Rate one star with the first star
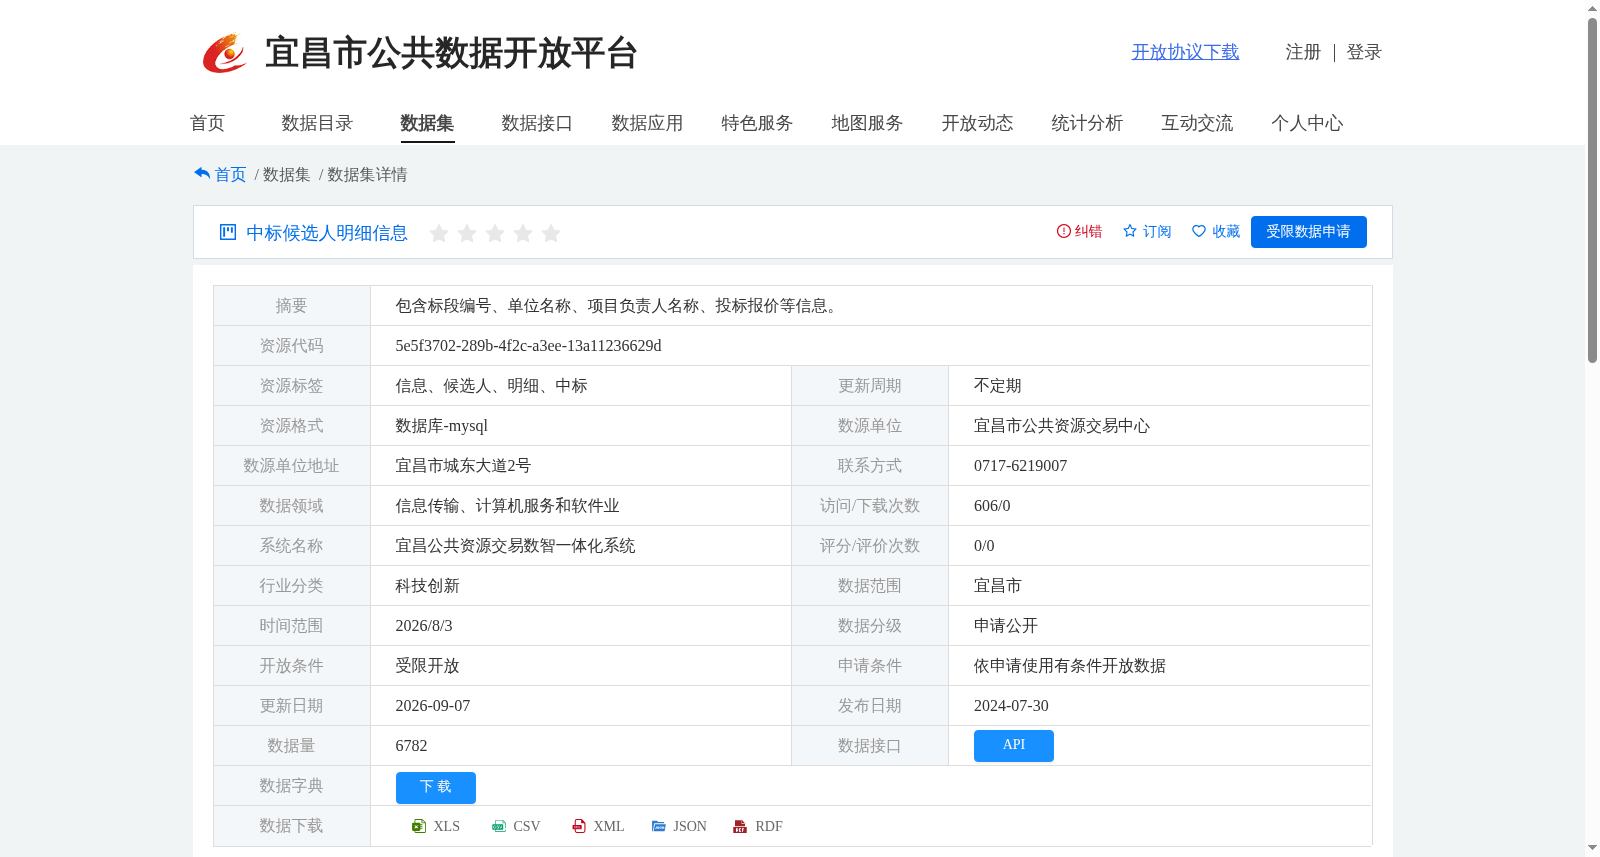This screenshot has width=1600, height=857. tap(438, 233)
